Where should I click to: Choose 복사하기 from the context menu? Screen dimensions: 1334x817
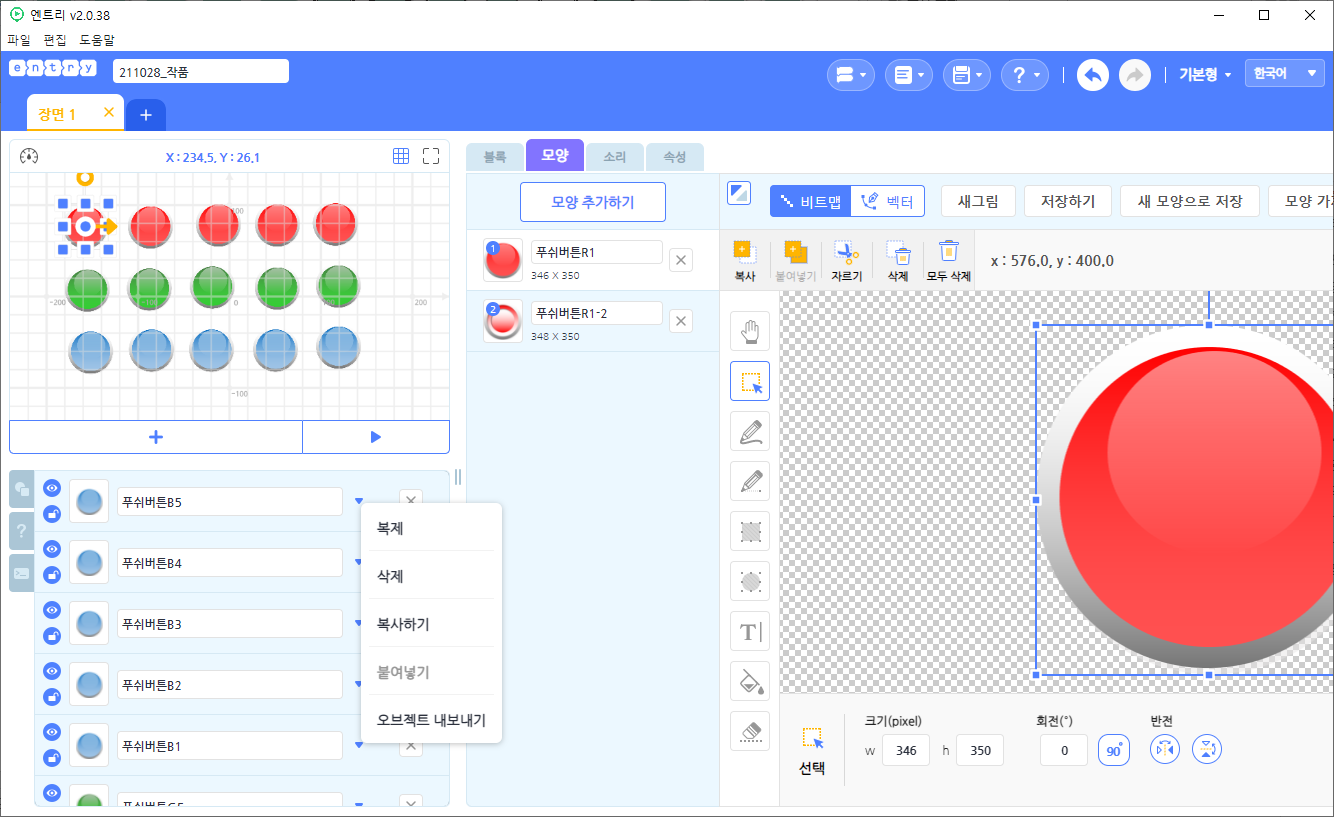click(431, 624)
